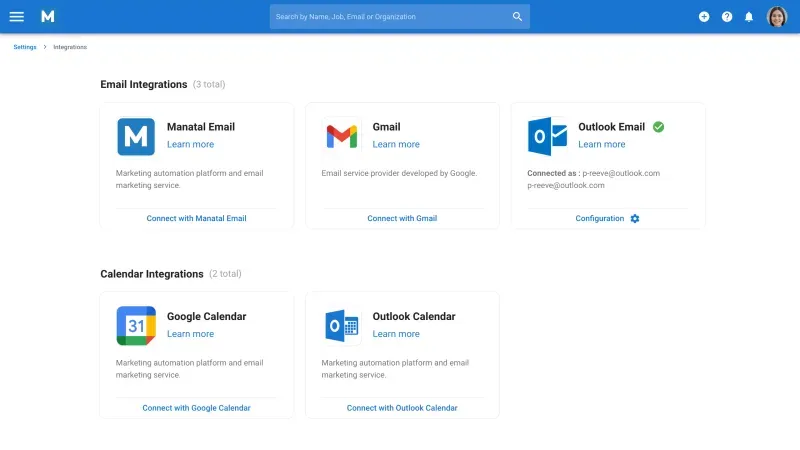
Task: Open Learn more under Gmail
Action: [396, 144]
